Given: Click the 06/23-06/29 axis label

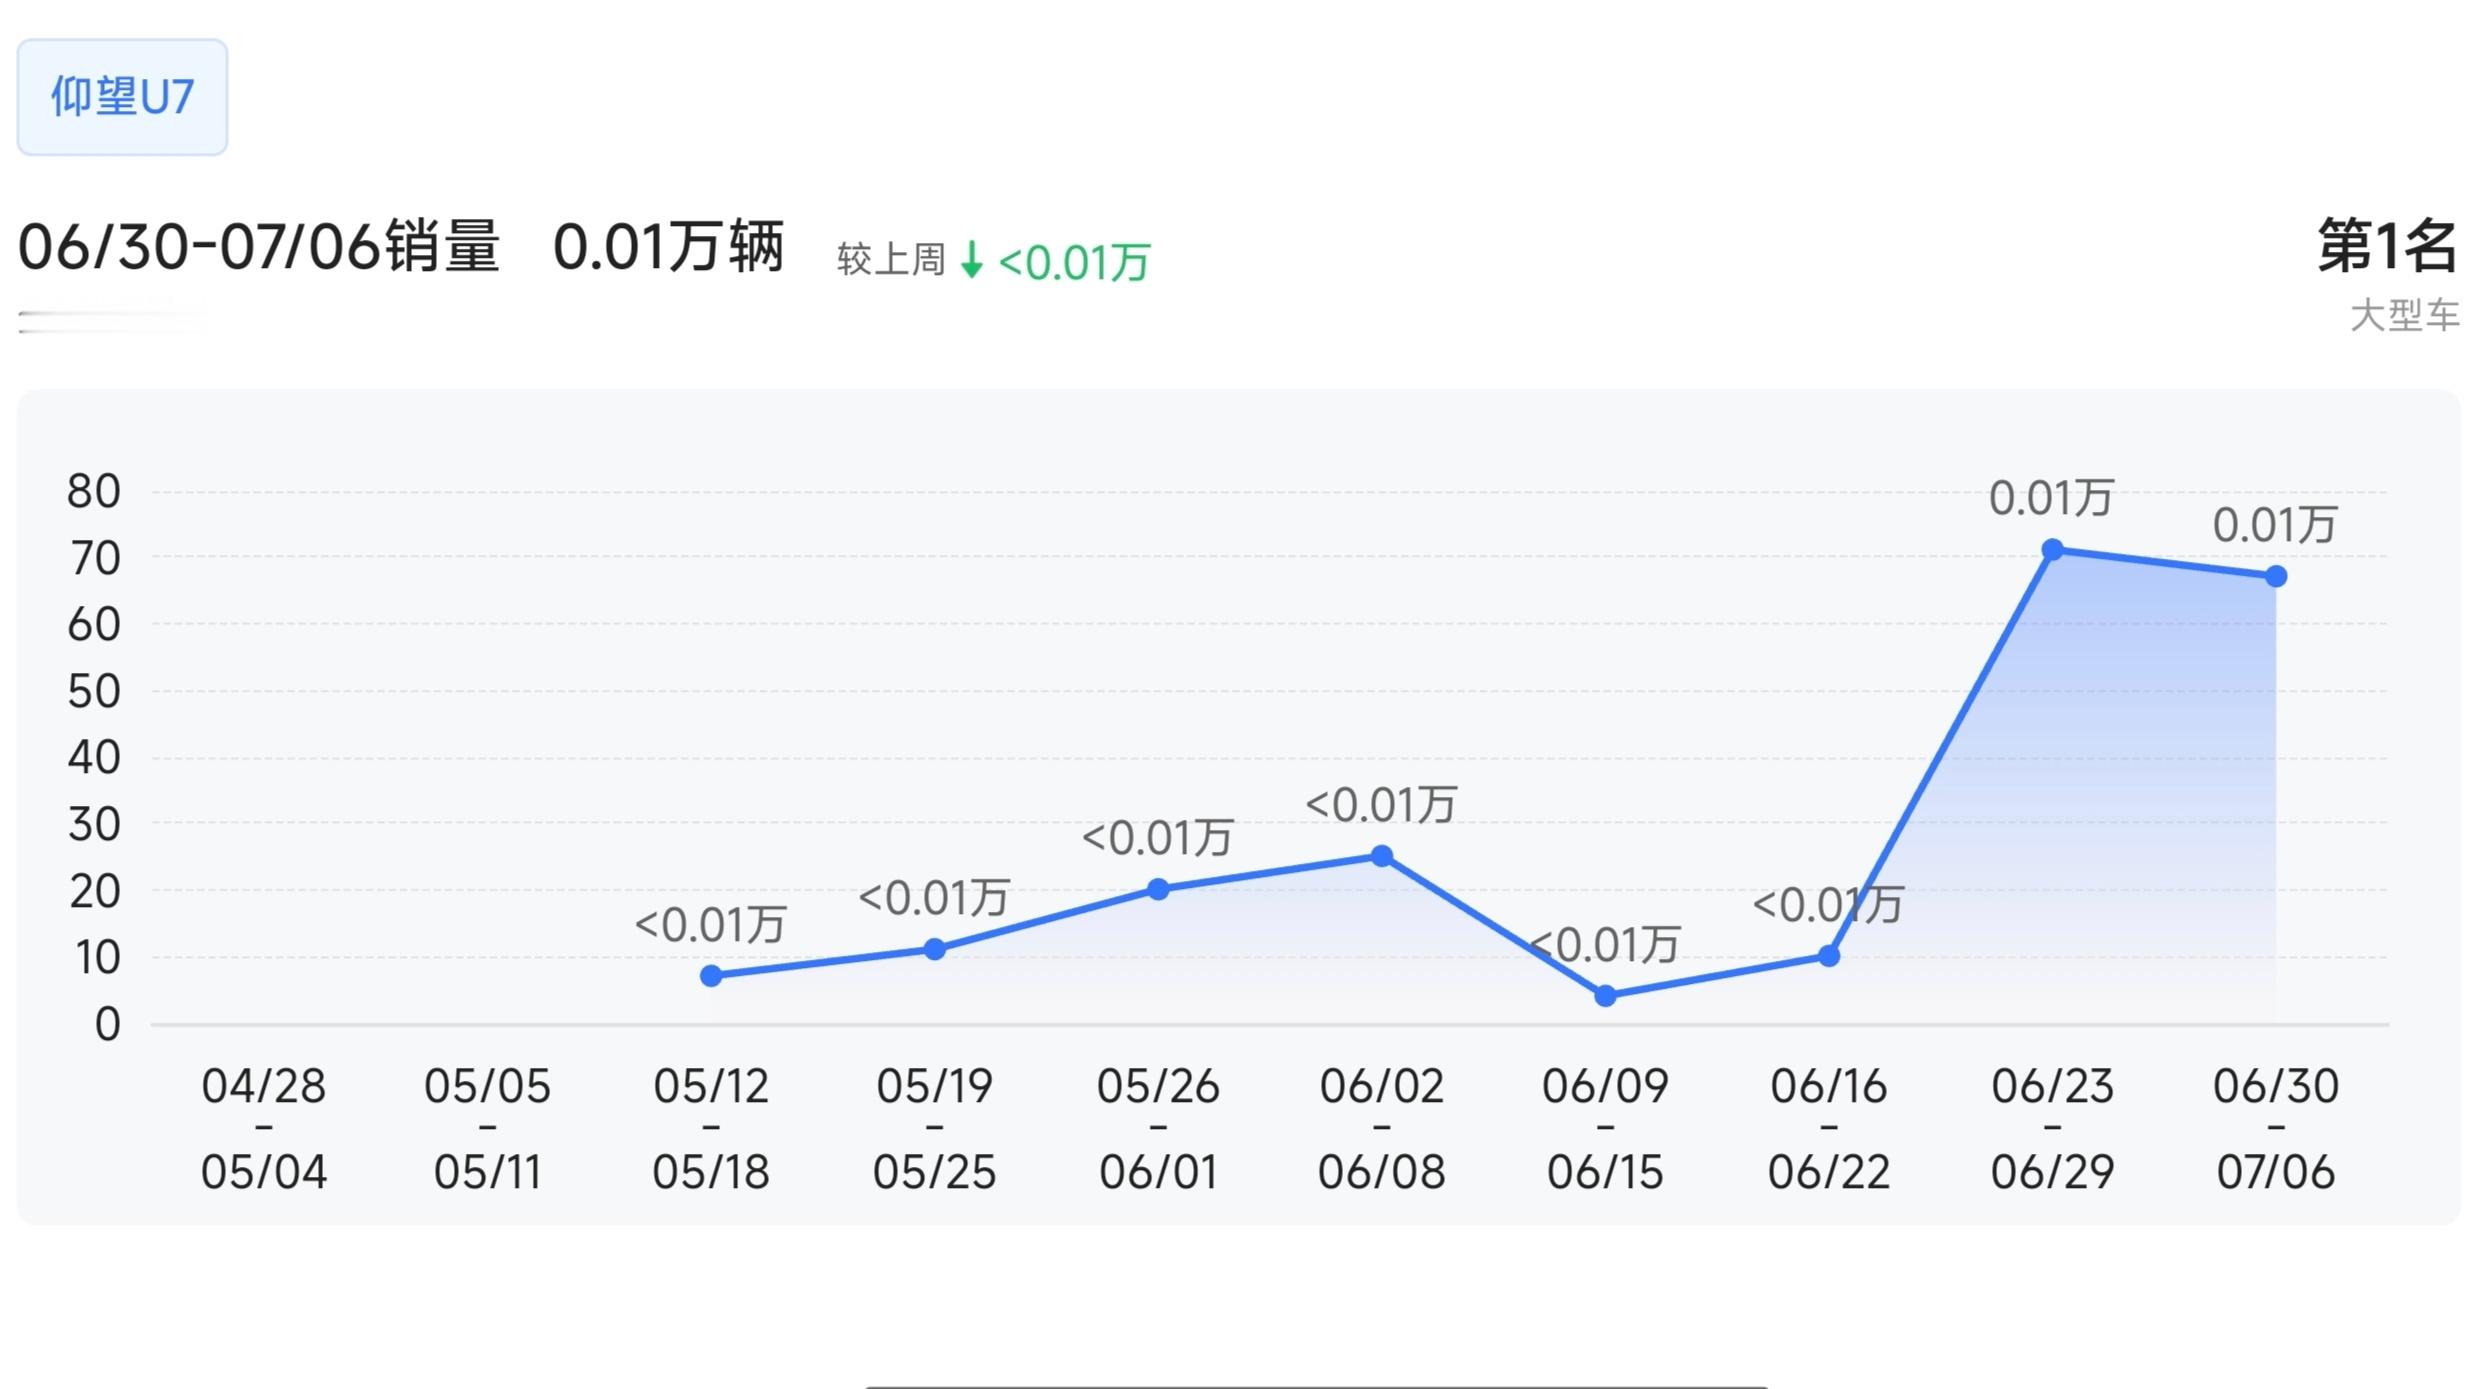Looking at the screenshot, I should tap(2052, 1128).
